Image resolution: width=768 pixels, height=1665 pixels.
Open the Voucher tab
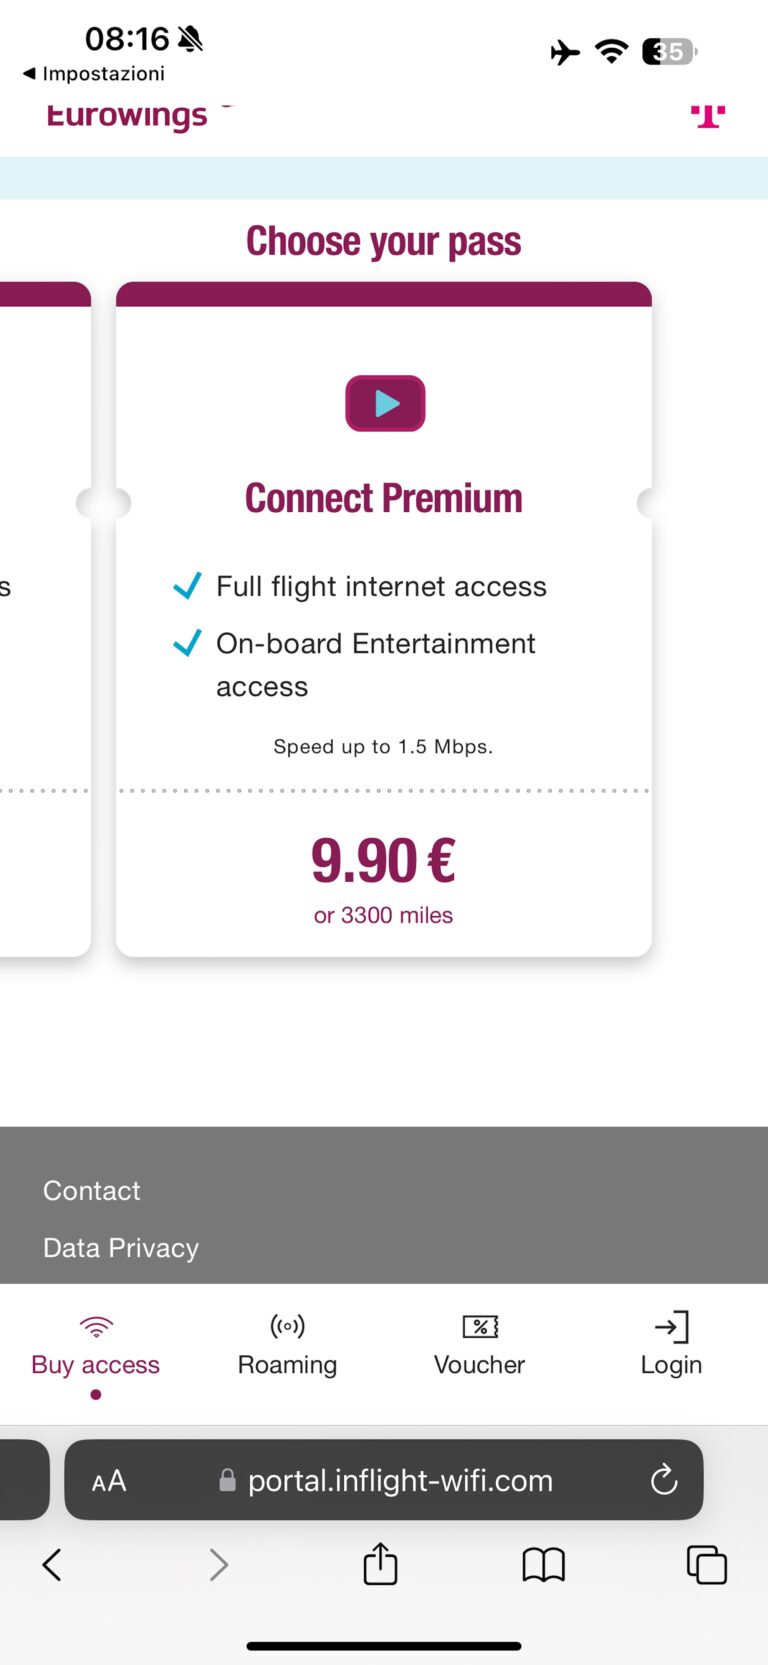pyautogui.click(x=479, y=1346)
